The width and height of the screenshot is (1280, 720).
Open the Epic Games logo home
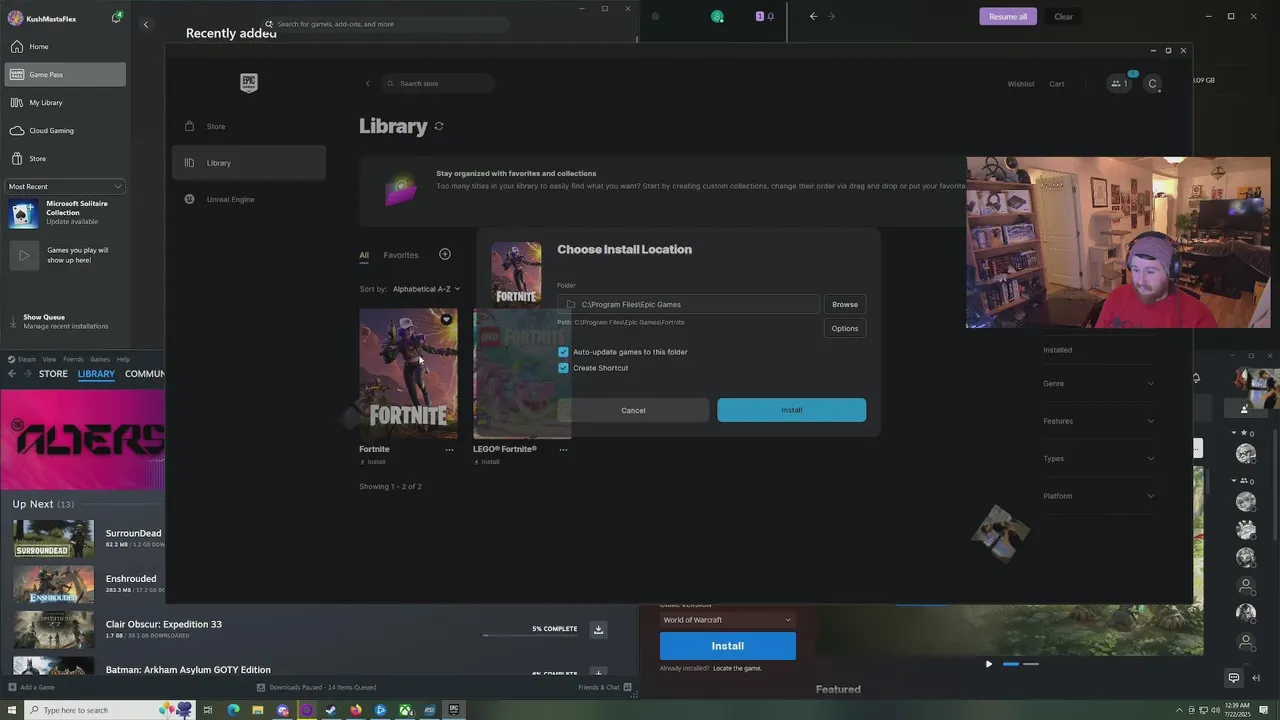coord(249,83)
